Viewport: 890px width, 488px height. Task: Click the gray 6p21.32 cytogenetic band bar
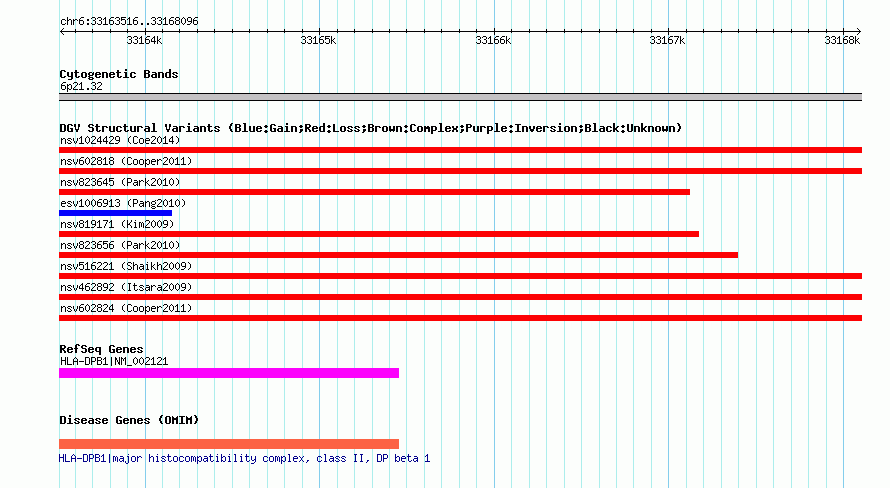coord(460,97)
